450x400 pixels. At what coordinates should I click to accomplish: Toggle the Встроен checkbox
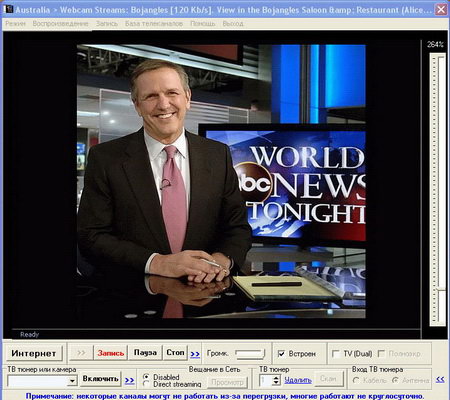tap(281, 354)
